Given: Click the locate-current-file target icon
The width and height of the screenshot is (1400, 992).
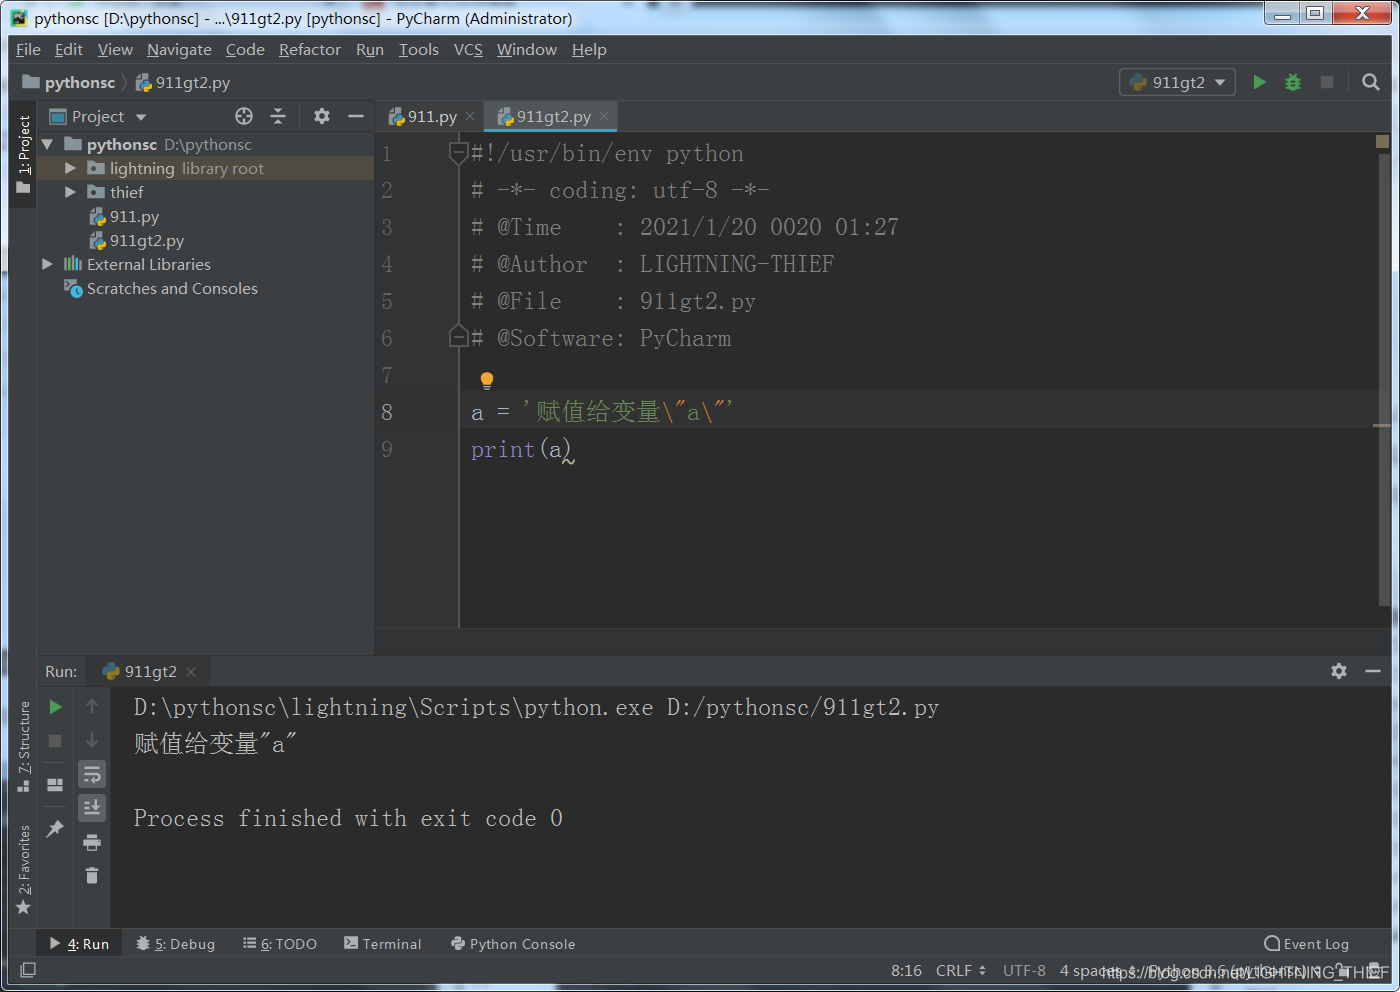Looking at the screenshot, I should point(244,116).
